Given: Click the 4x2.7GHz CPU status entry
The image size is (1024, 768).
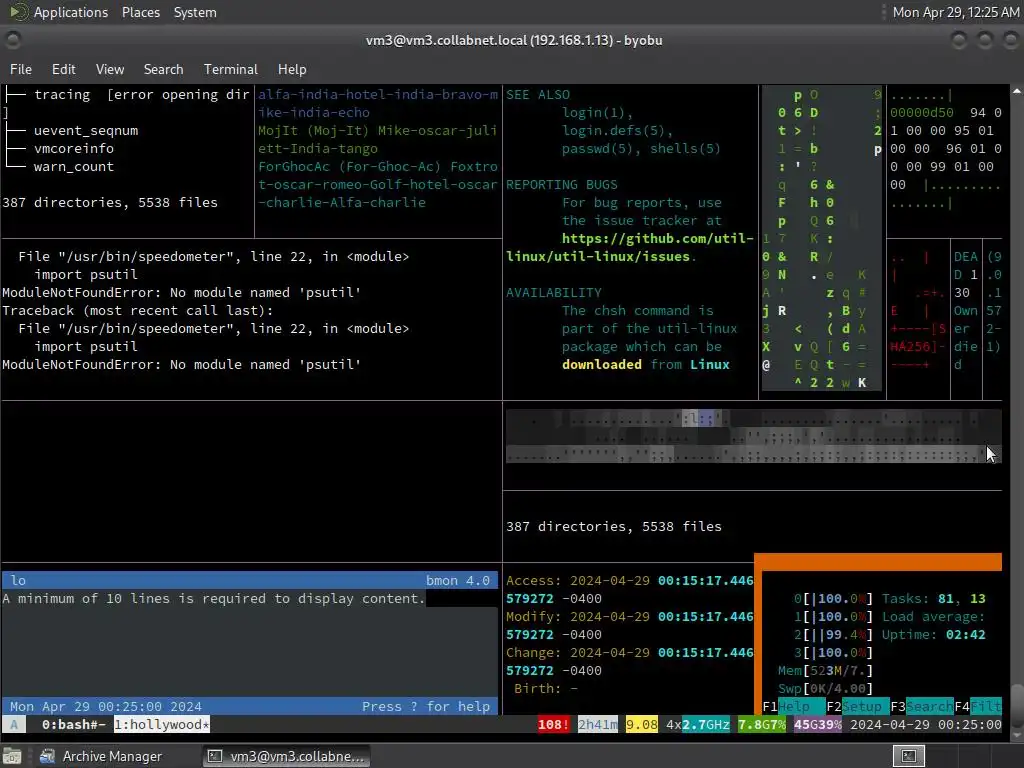Looking at the screenshot, I should pyautogui.click(x=697, y=725).
